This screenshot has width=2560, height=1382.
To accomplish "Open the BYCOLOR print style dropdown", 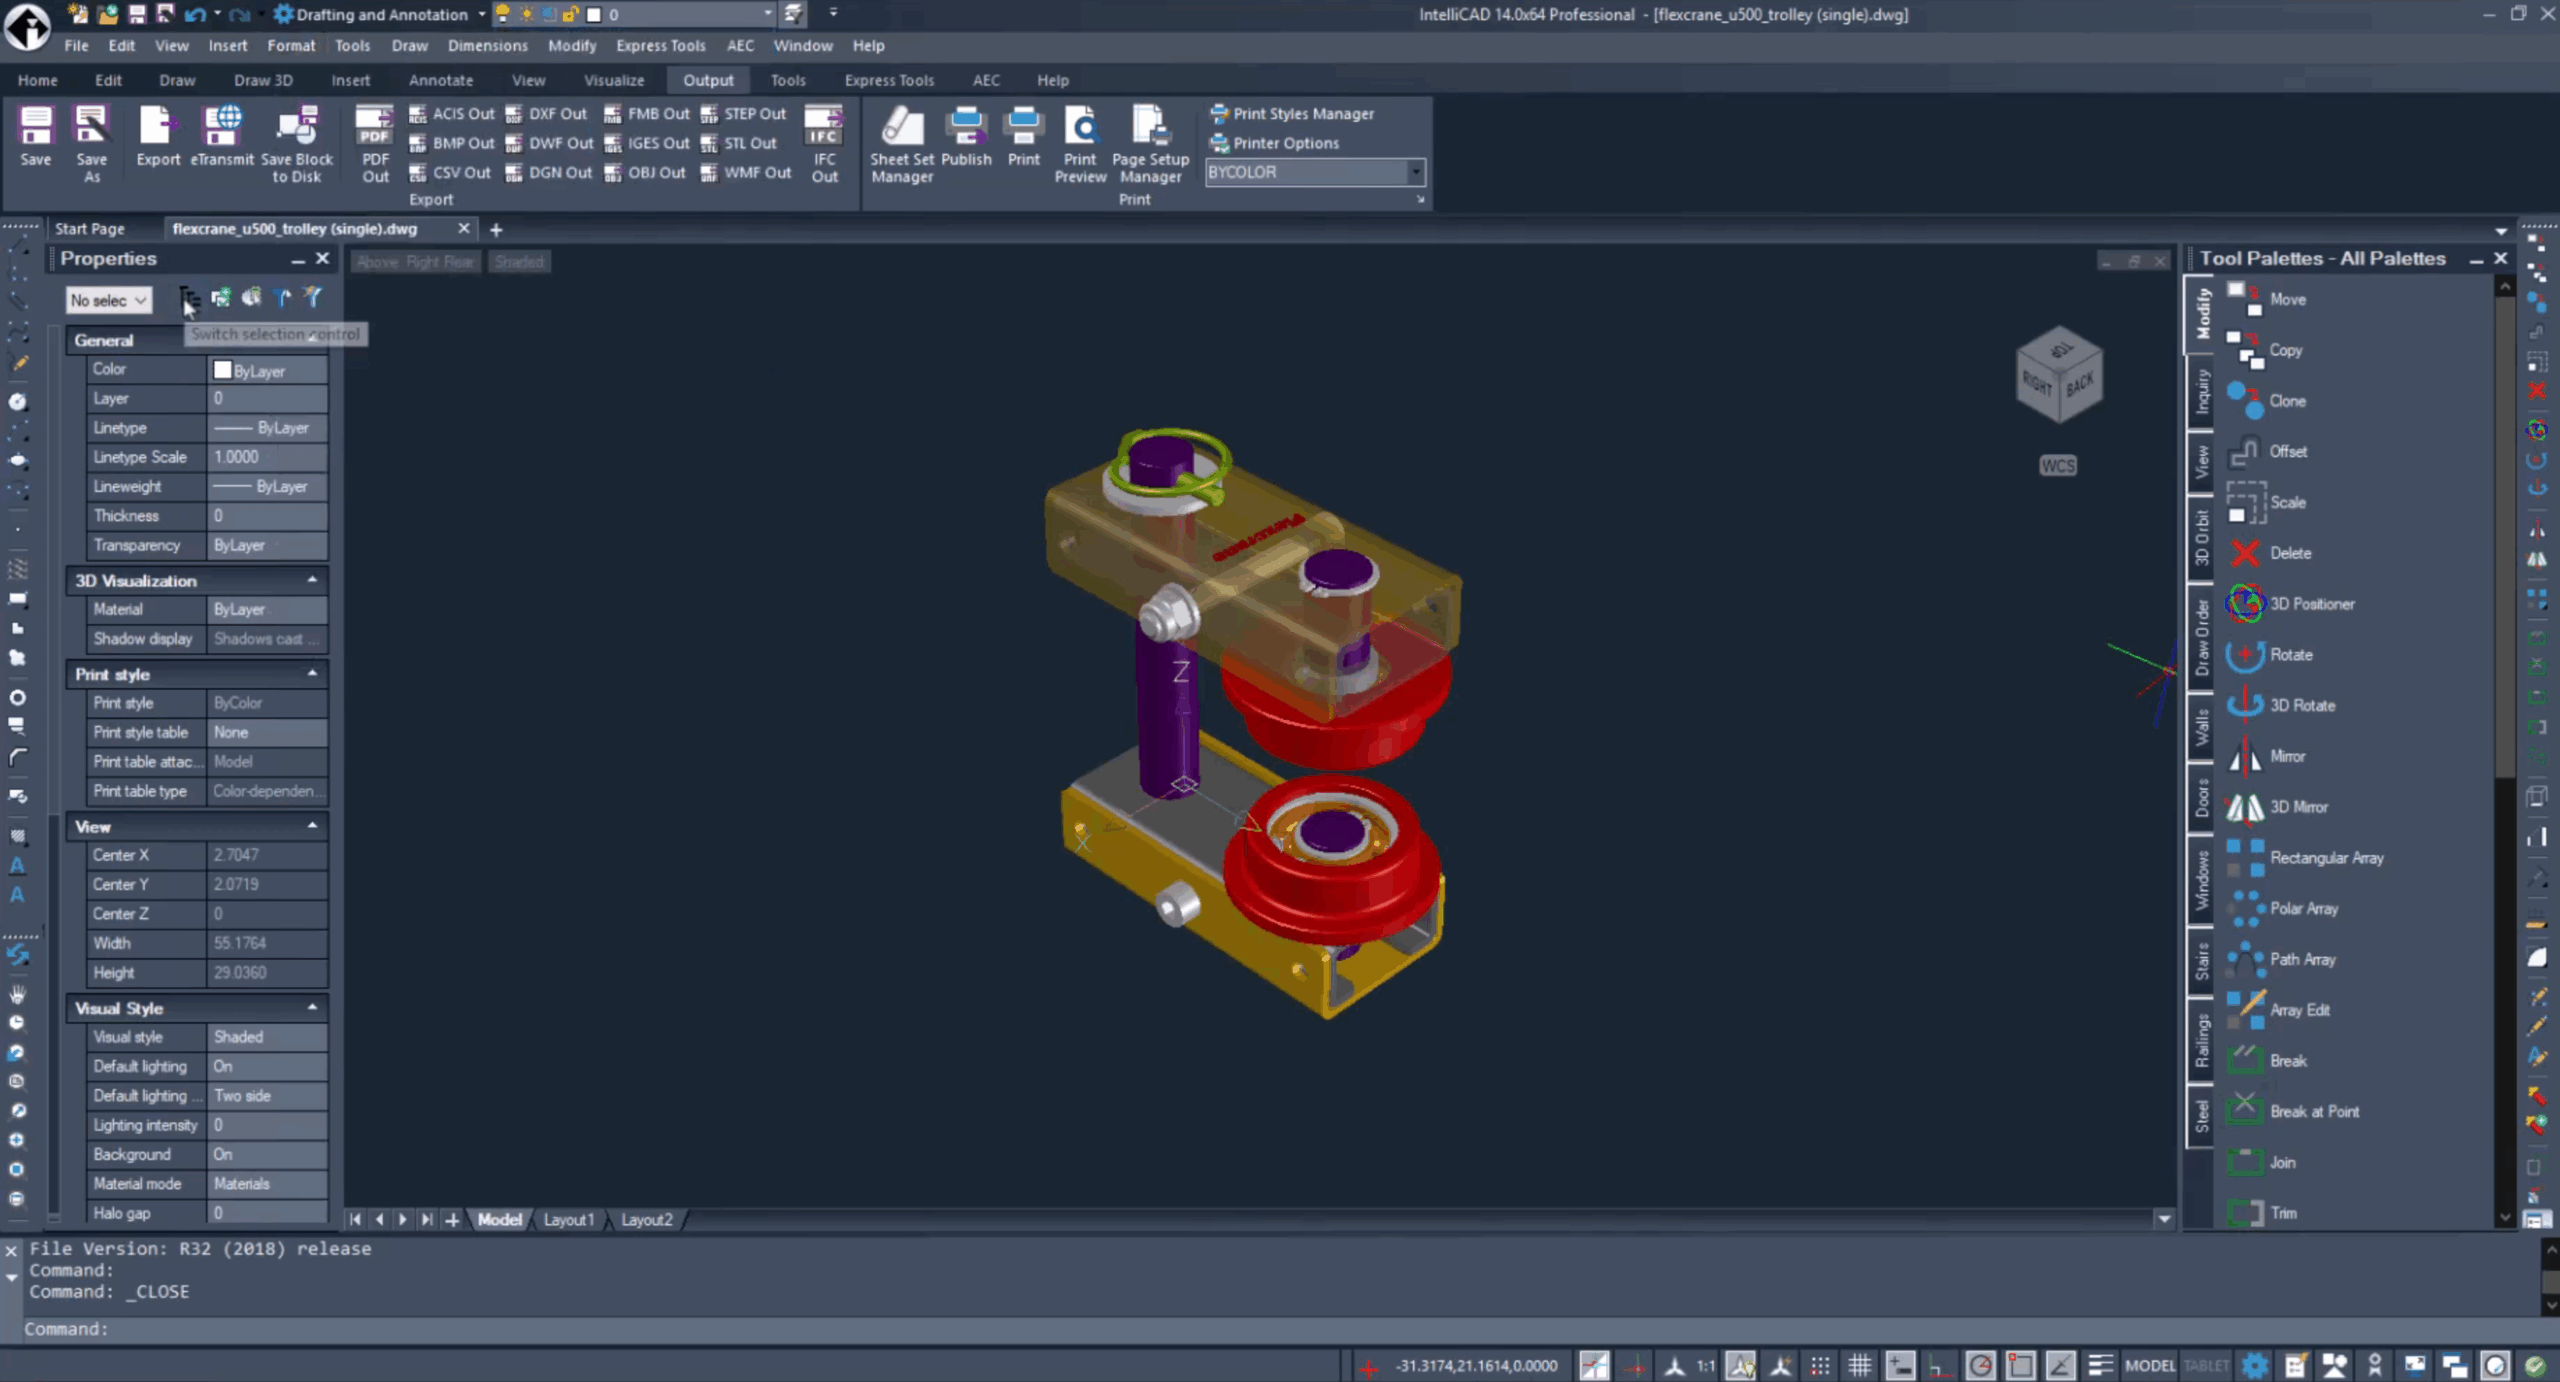I will [x=1415, y=172].
